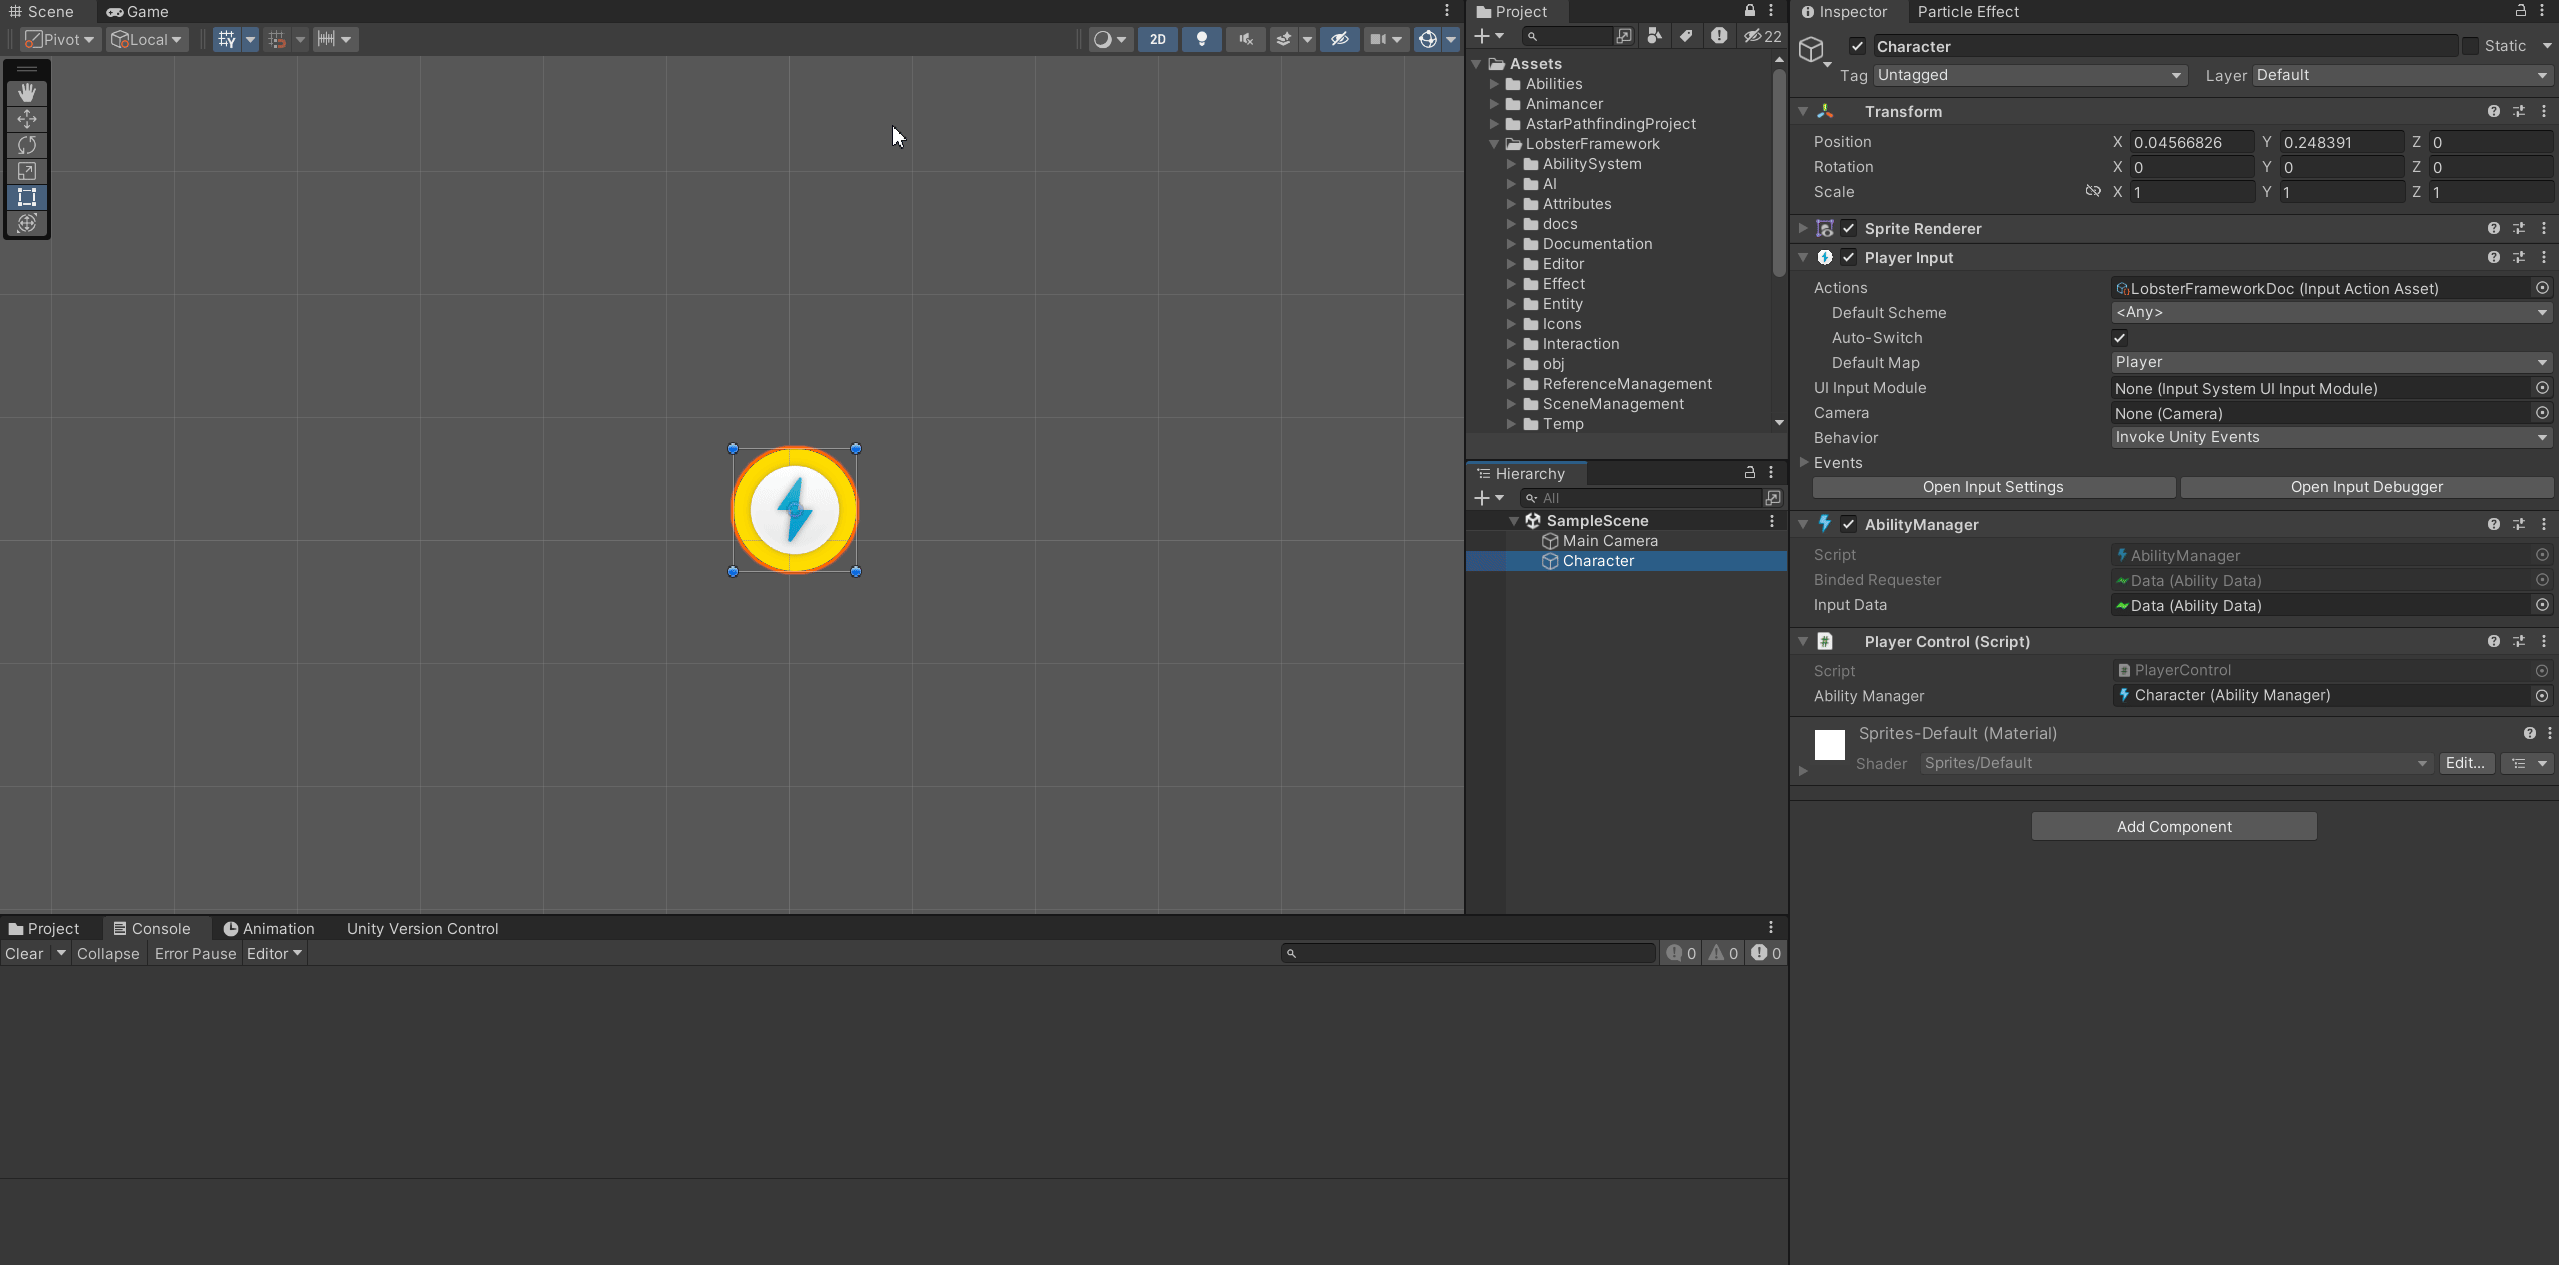Screen dimensions: 2559x1265
Task: Open Player Control script context menu
Action: click(2544, 641)
